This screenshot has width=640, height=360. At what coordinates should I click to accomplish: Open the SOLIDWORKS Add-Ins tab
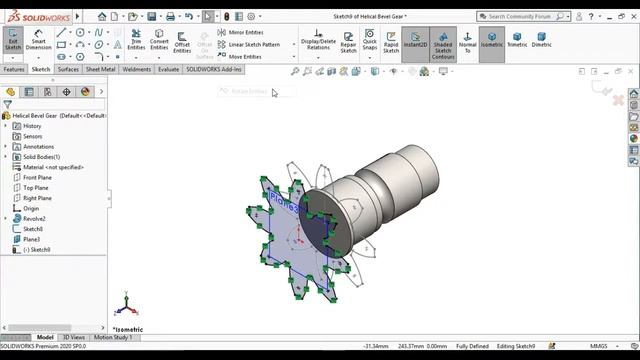[214, 69]
